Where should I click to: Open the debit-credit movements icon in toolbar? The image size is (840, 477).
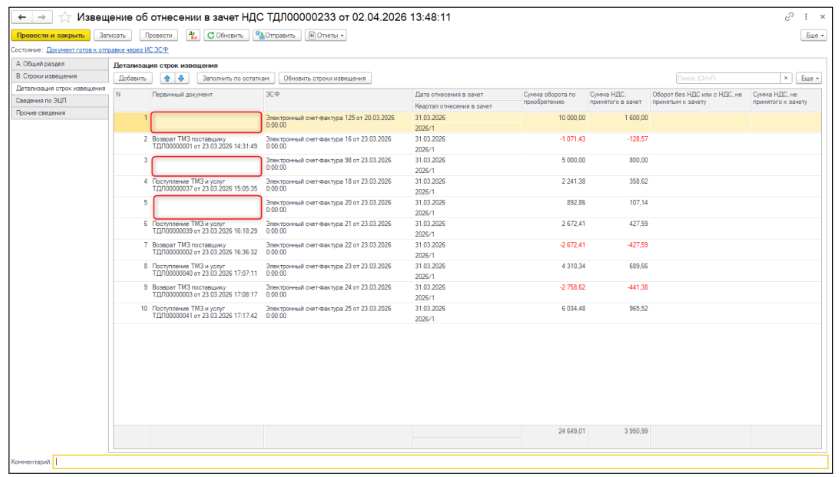tap(192, 35)
